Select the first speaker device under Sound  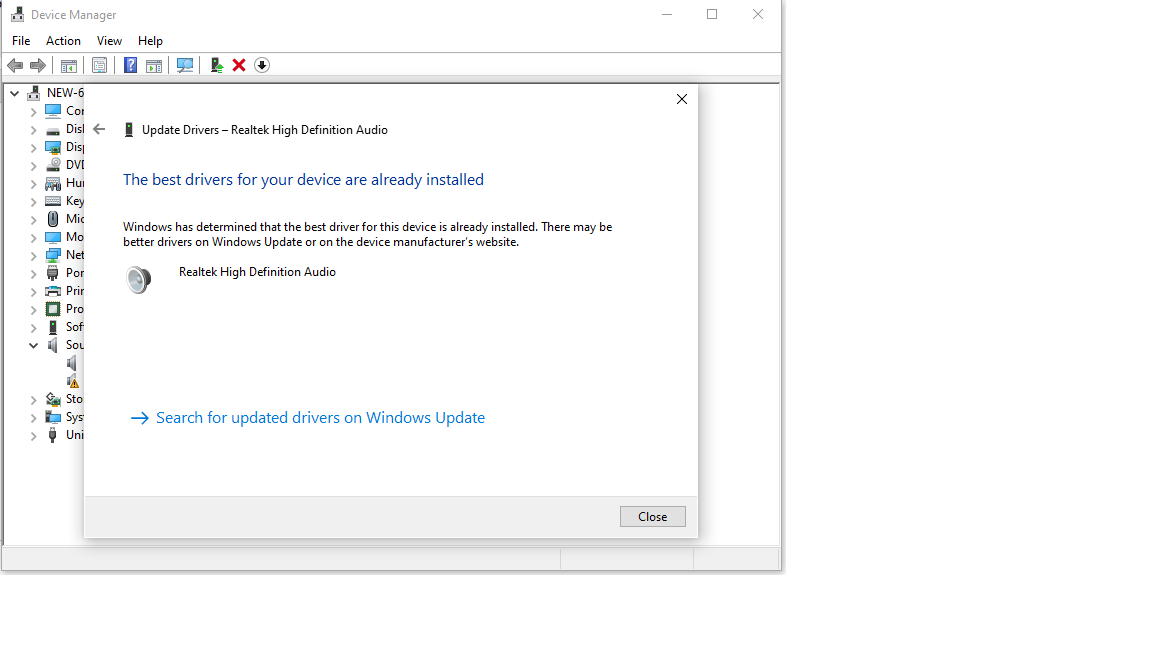pyautogui.click(x=73, y=363)
